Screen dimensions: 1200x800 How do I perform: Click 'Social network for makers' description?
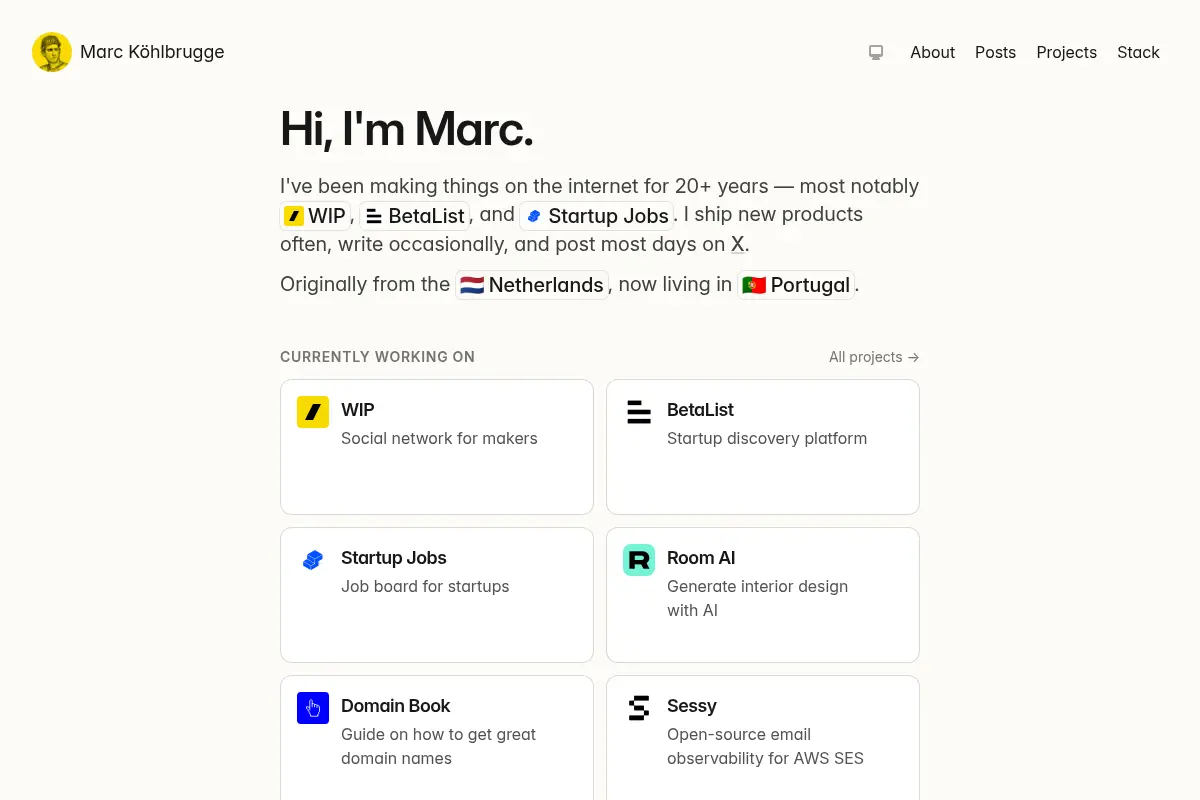pos(439,438)
